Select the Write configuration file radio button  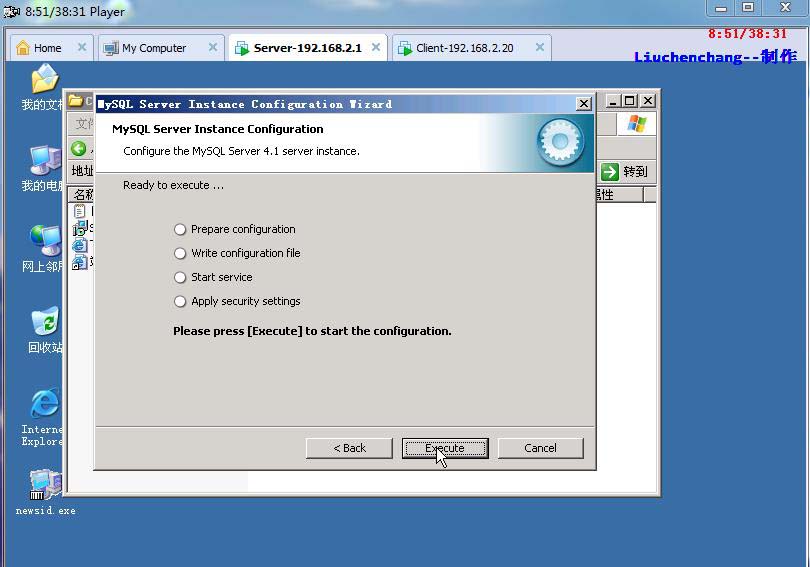click(x=180, y=254)
